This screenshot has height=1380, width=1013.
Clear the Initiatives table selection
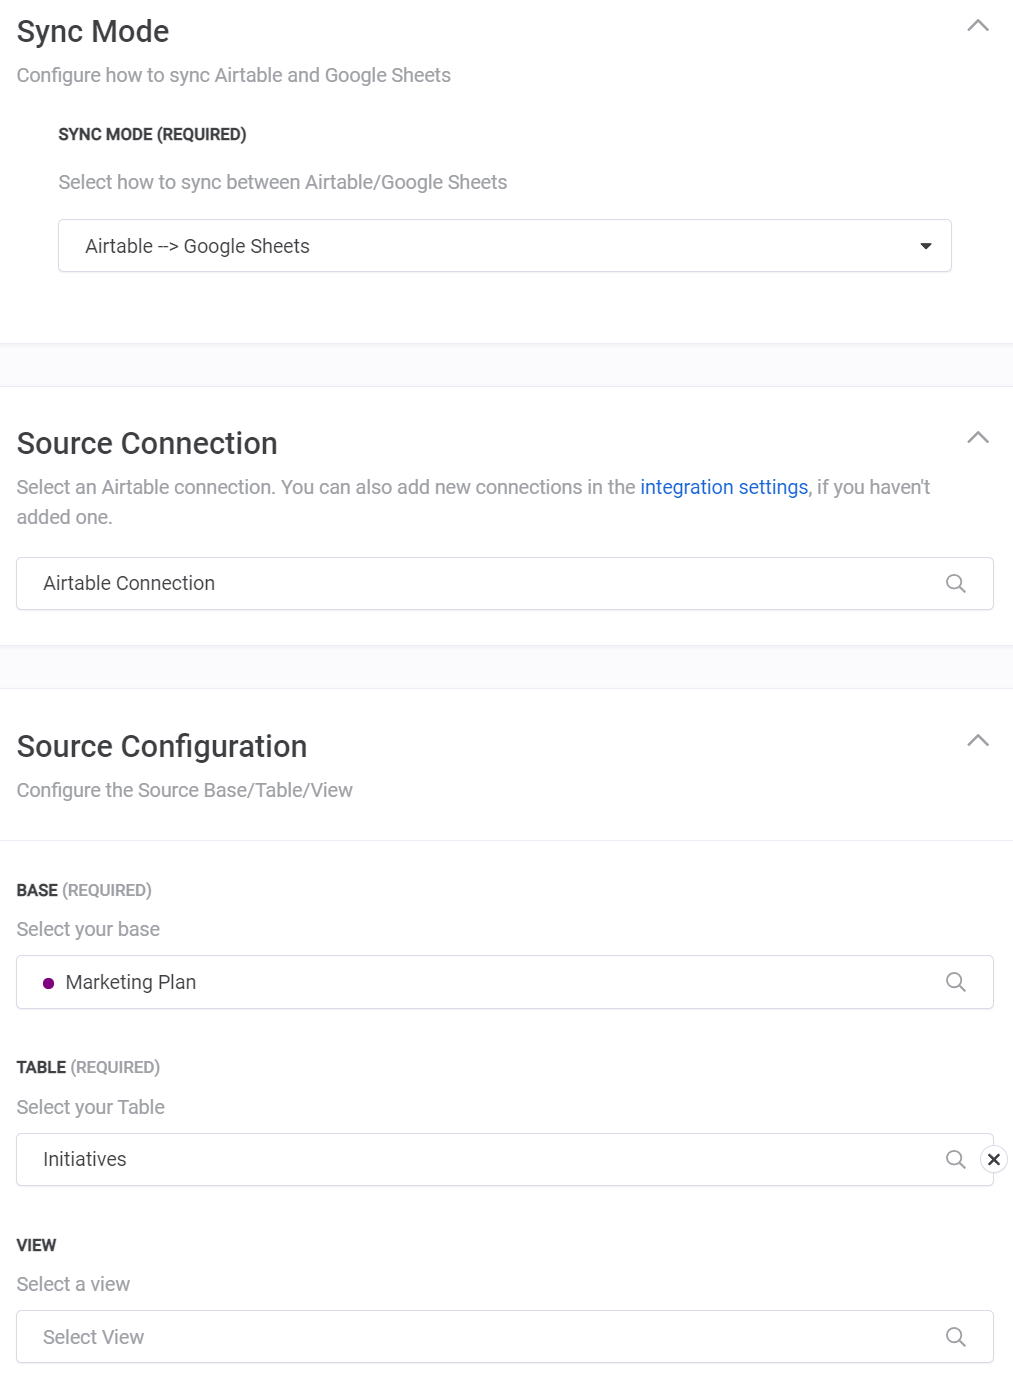tap(993, 1159)
